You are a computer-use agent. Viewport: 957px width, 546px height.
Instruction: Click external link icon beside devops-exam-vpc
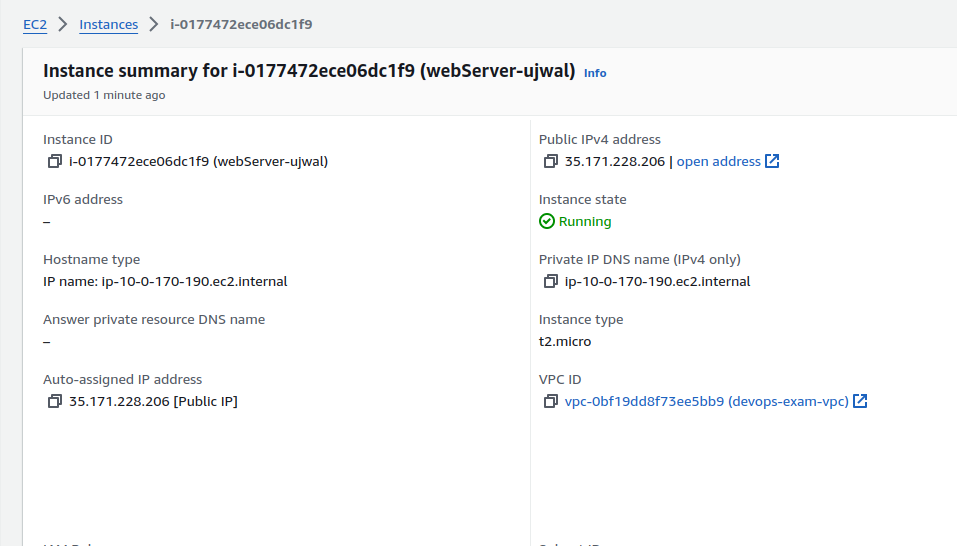point(860,401)
